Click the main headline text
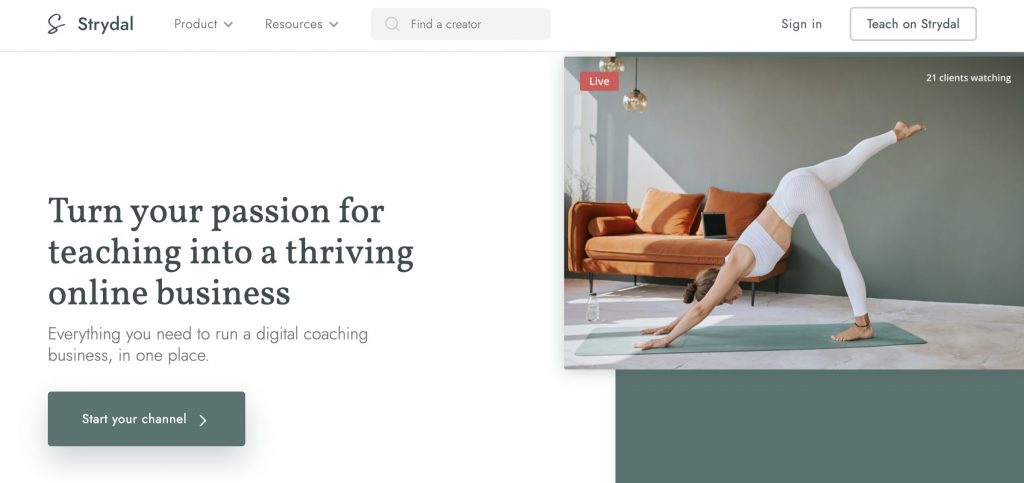The height and width of the screenshot is (483, 1024). (231, 251)
